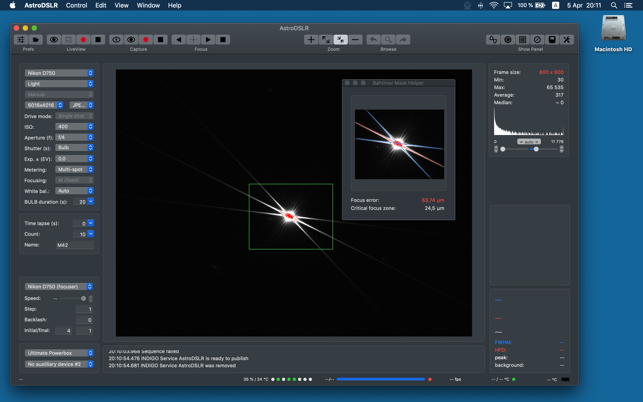Click the Macintosh HD desktop icon
This screenshot has width=643, height=402.
[x=613, y=33]
